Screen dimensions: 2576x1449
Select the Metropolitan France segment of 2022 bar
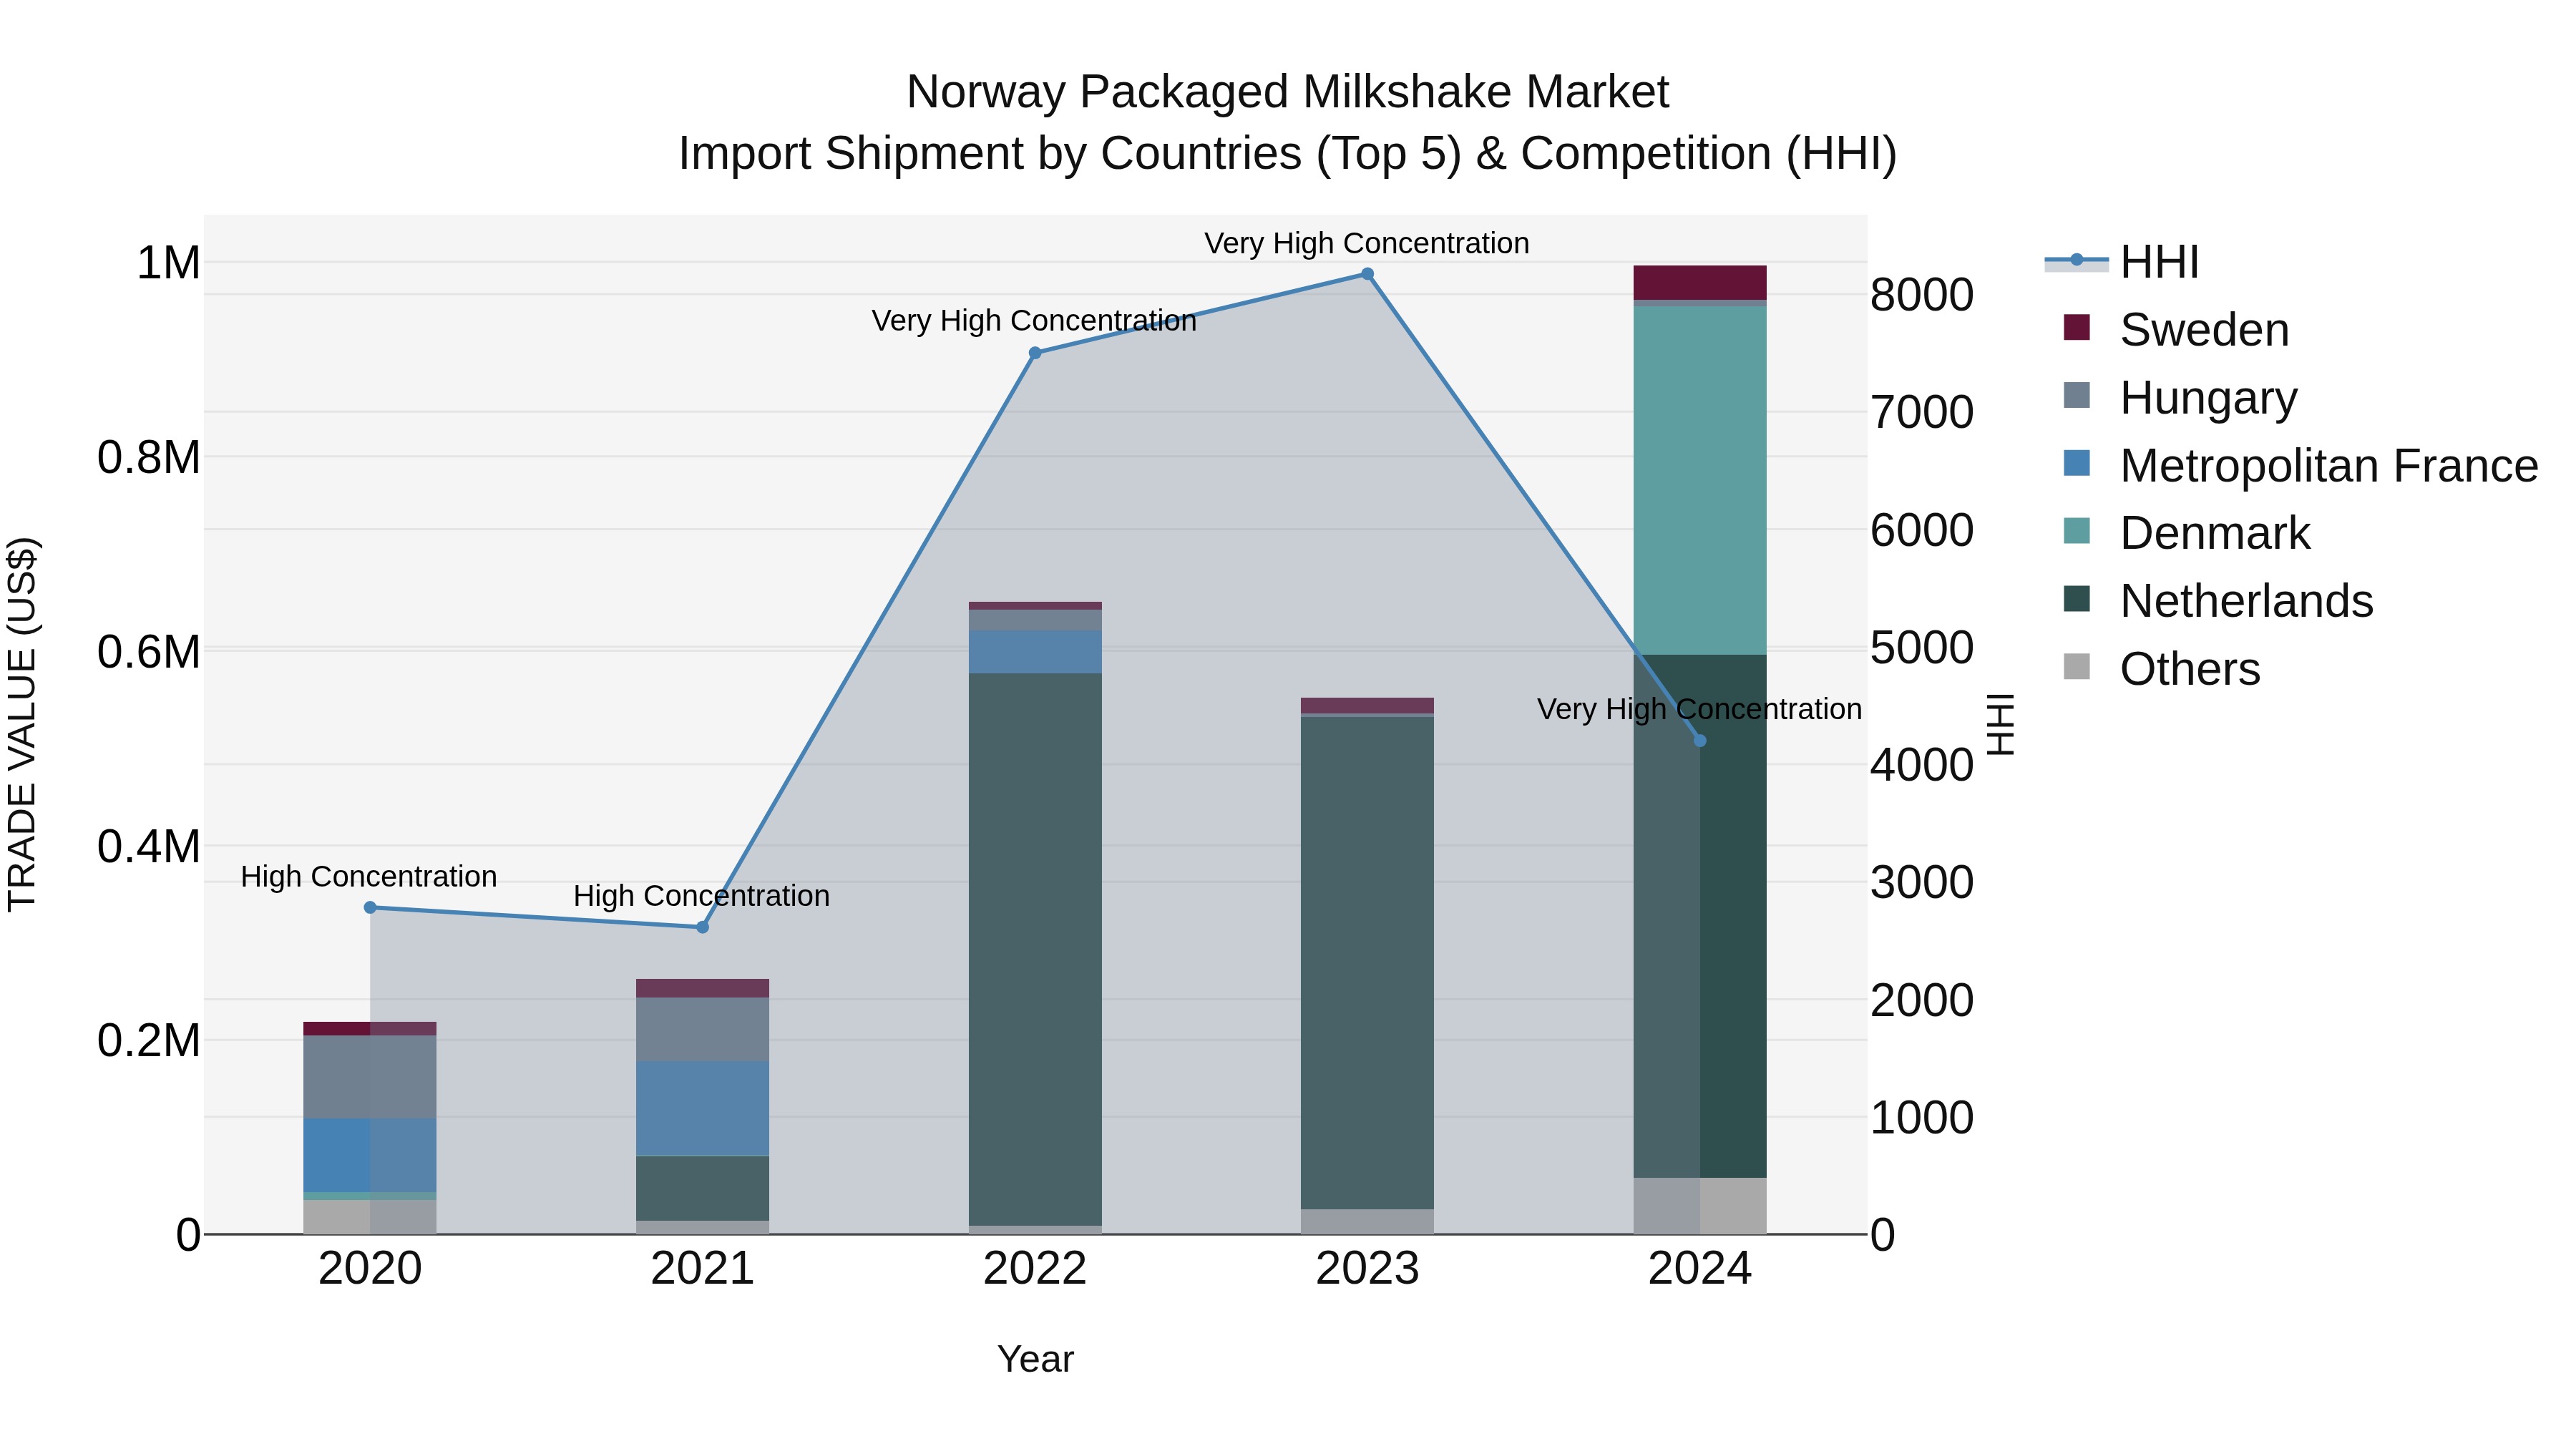pos(1035,652)
